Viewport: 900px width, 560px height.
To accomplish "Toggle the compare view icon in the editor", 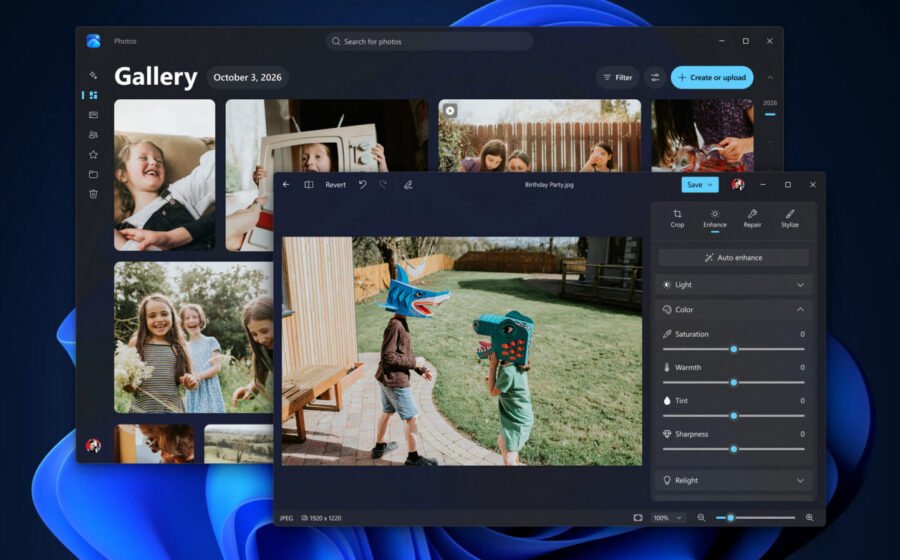I will 309,185.
